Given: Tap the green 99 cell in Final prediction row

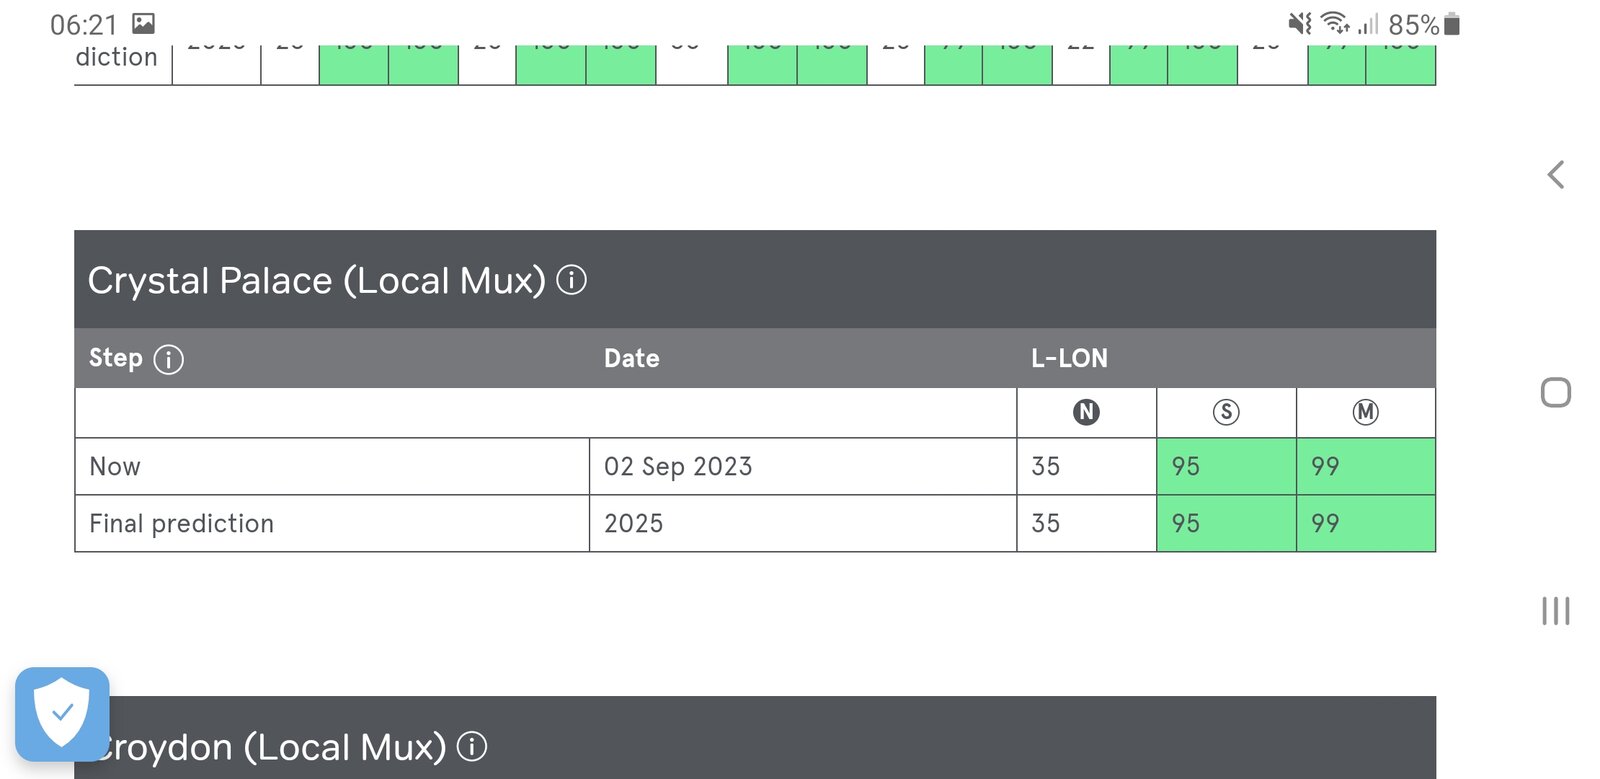Looking at the screenshot, I should pyautogui.click(x=1365, y=523).
